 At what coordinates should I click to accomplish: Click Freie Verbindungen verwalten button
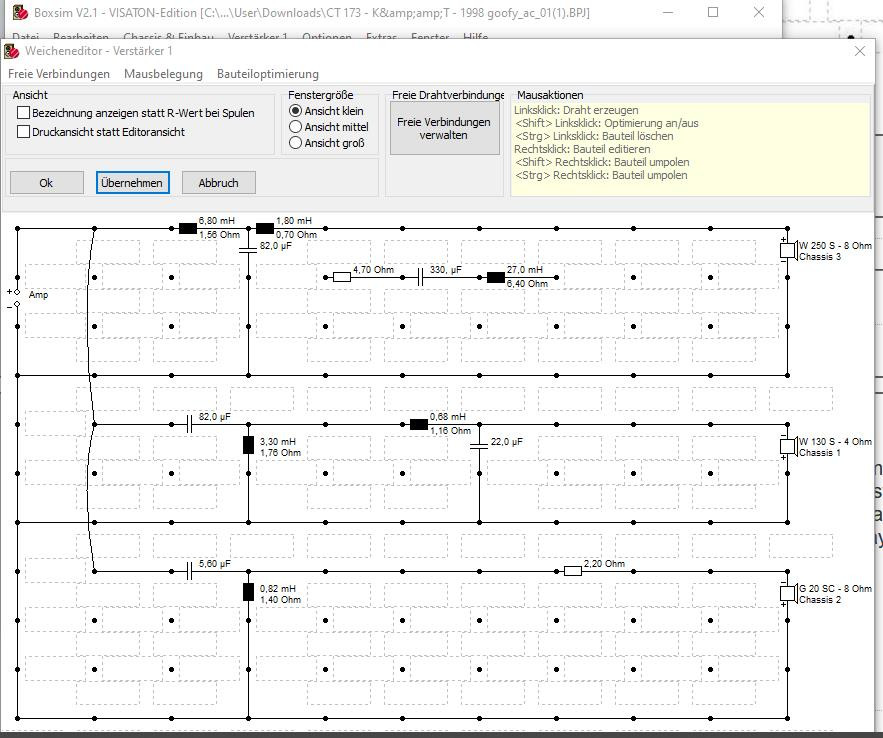tap(444, 128)
